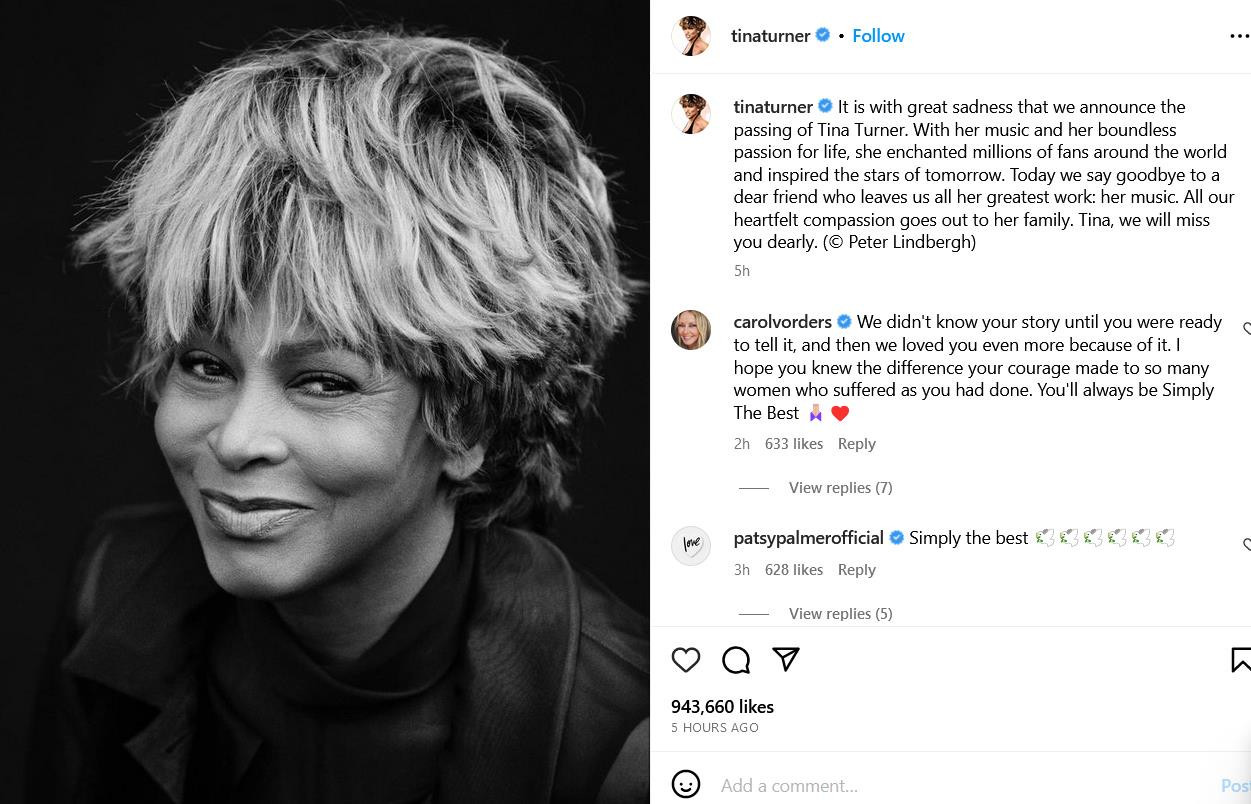Image resolution: width=1251 pixels, height=804 pixels.
Task: Follow the tinaturner account
Action: click(878, 36)
